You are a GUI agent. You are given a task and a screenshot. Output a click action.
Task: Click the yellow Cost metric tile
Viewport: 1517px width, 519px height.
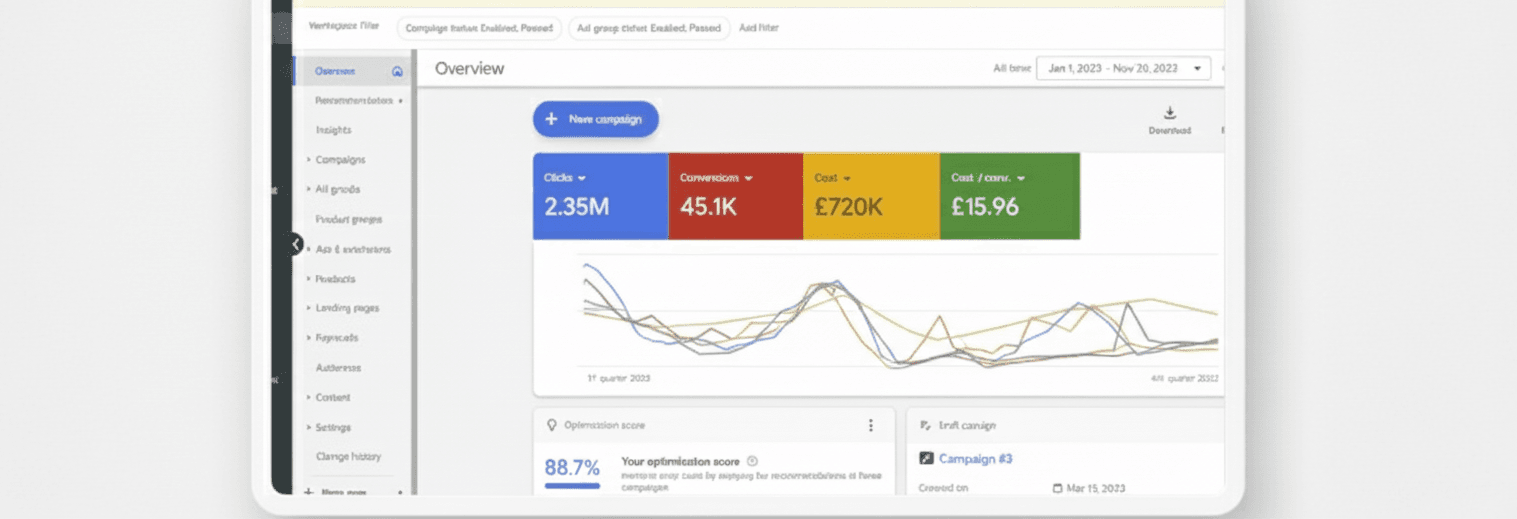pos(870,196)
